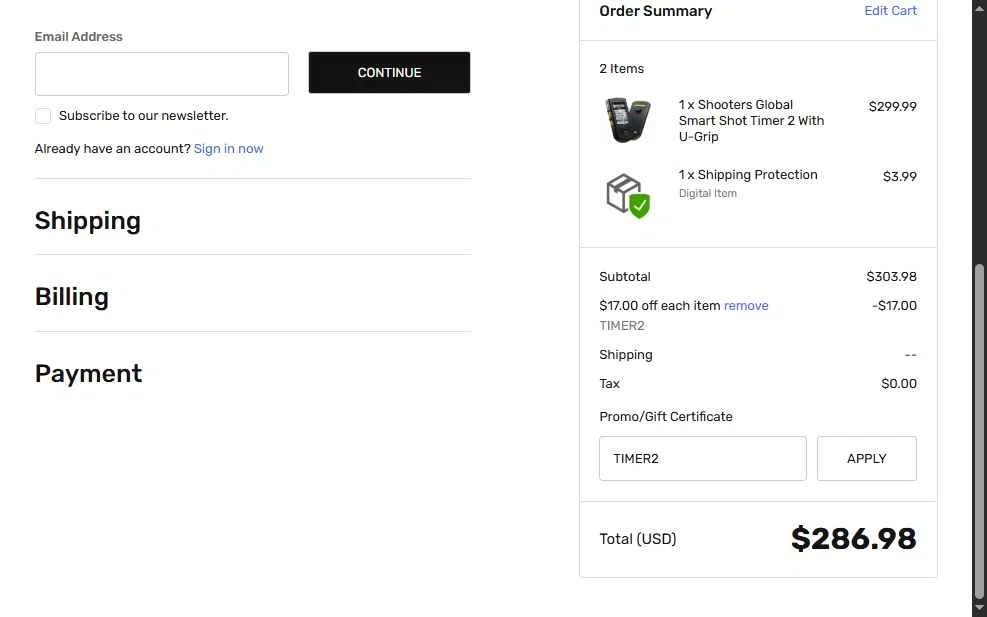
Task: Click the Promo/Gift Certificate input field
Action: coord(702,458)
